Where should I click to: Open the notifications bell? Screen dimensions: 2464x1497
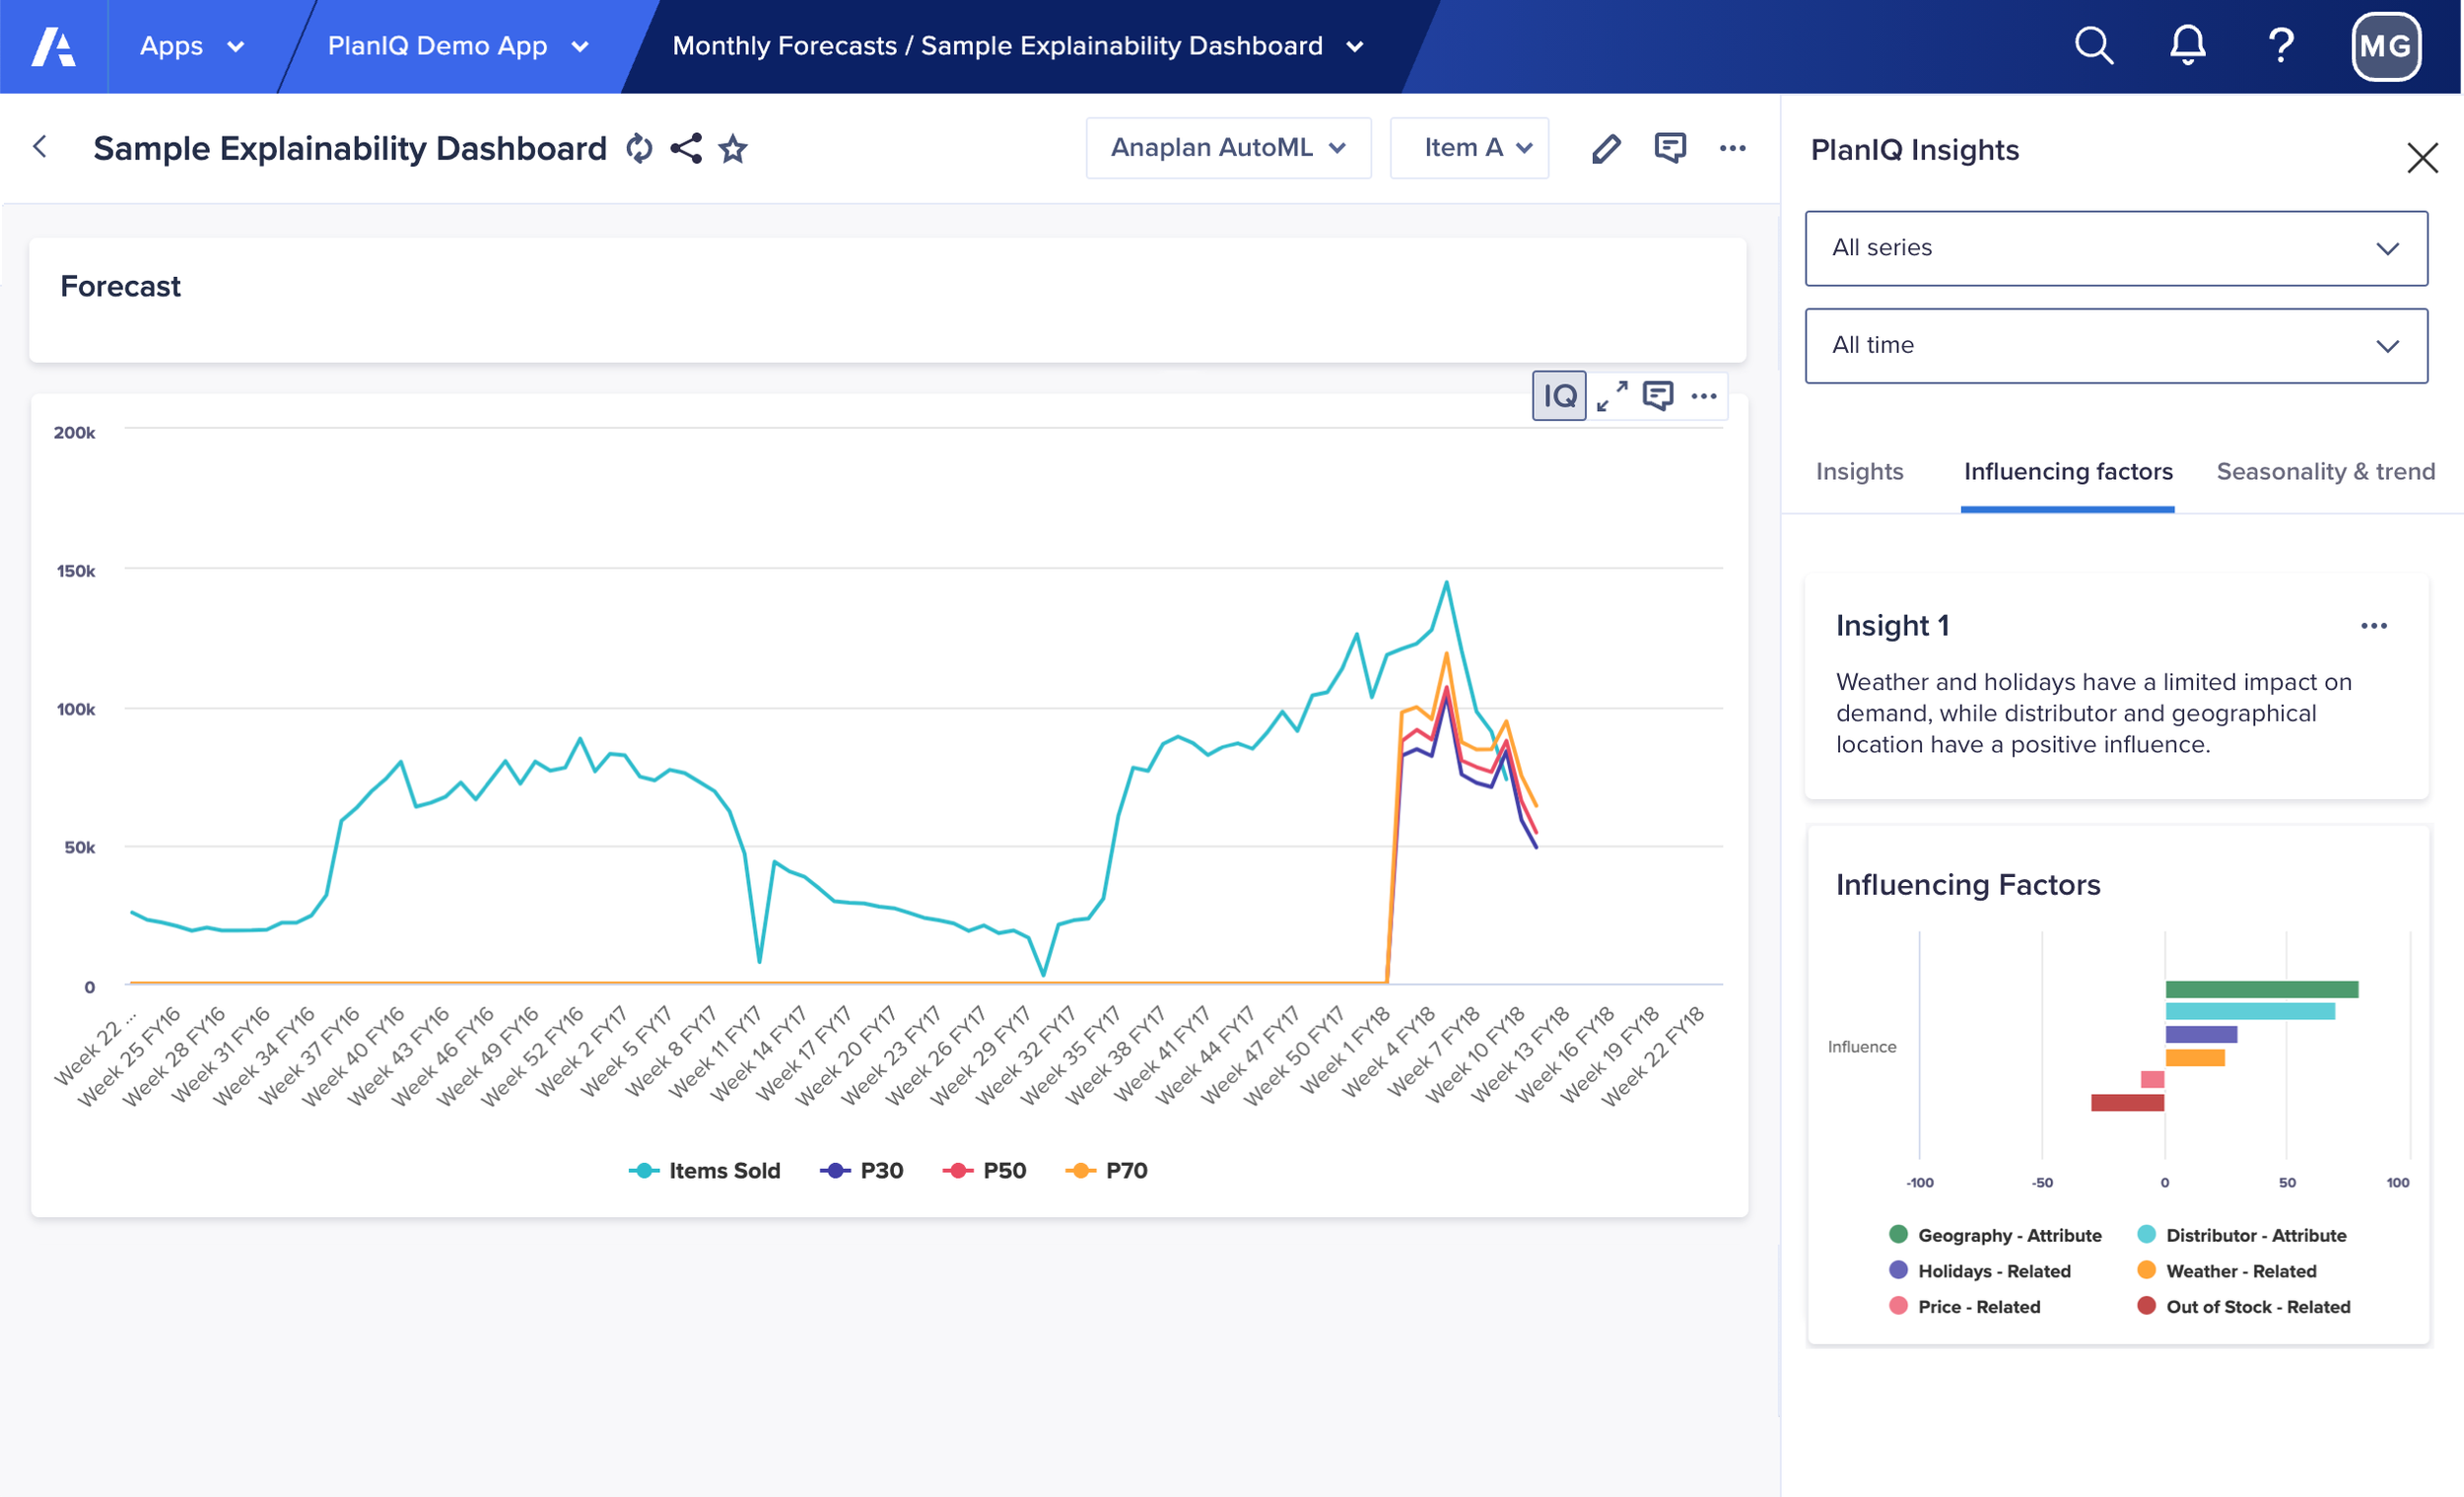2187,46
